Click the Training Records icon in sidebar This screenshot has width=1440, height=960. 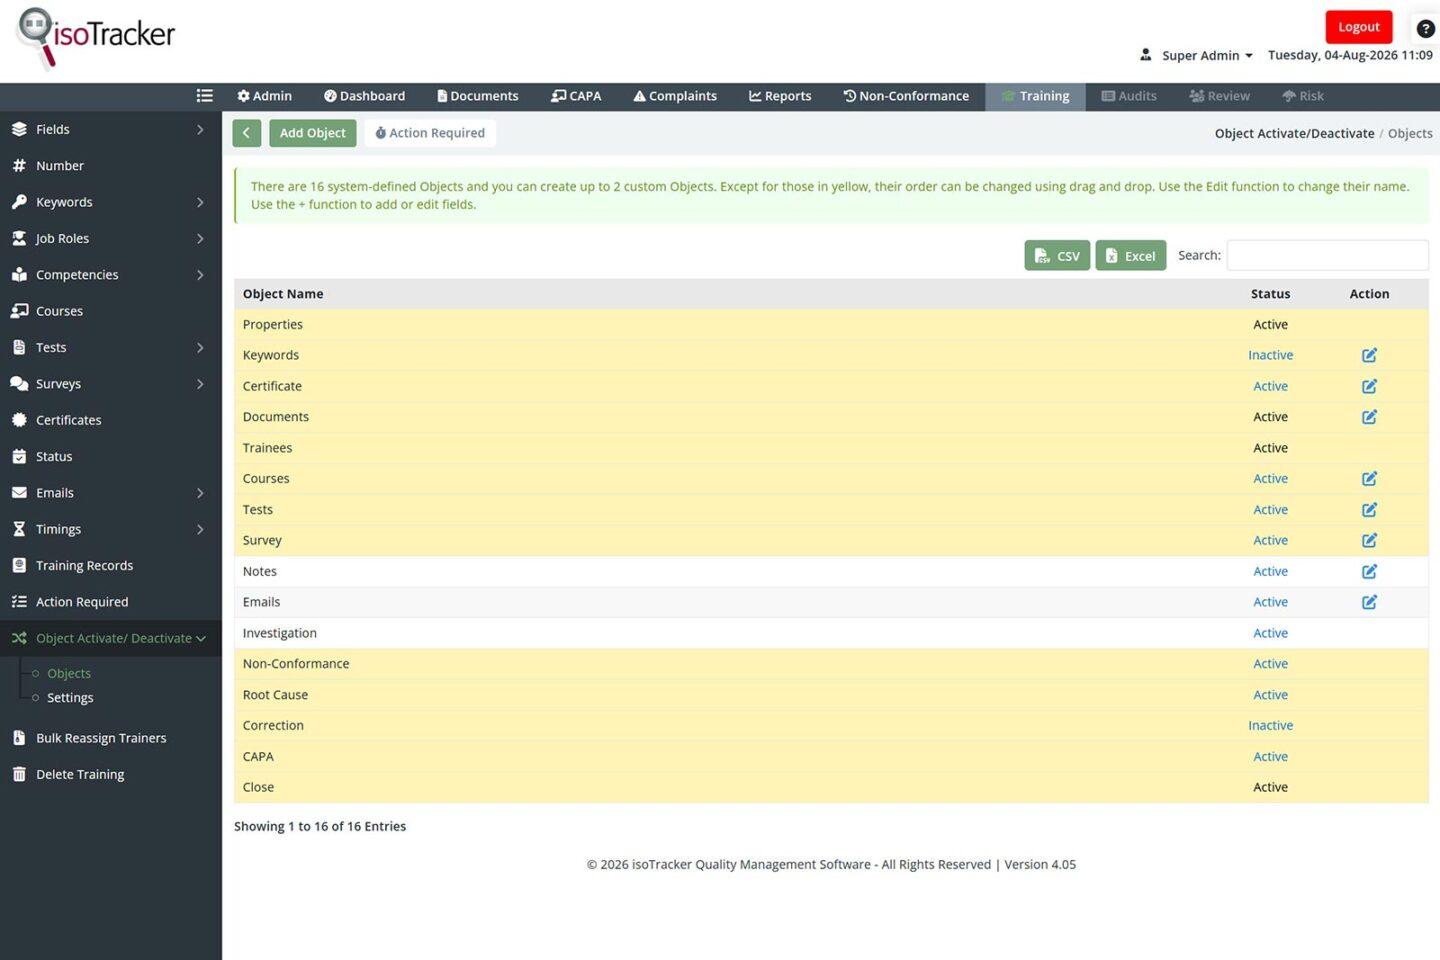[19, 565]
